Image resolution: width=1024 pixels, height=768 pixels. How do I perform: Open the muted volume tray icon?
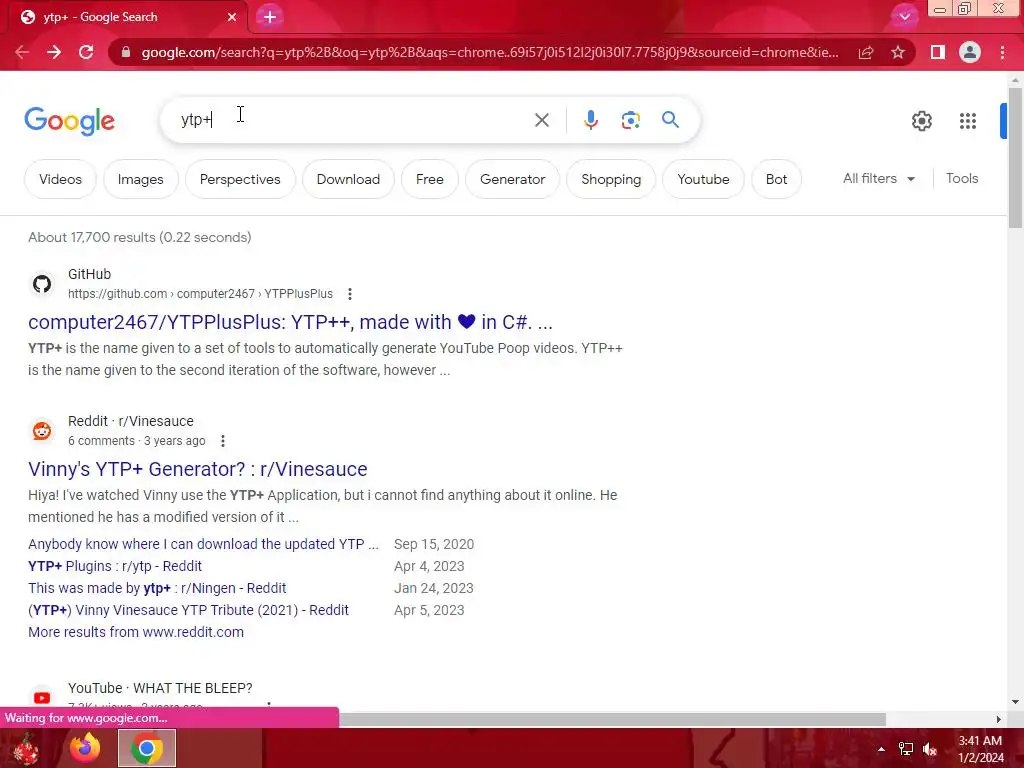pos(931,749)
